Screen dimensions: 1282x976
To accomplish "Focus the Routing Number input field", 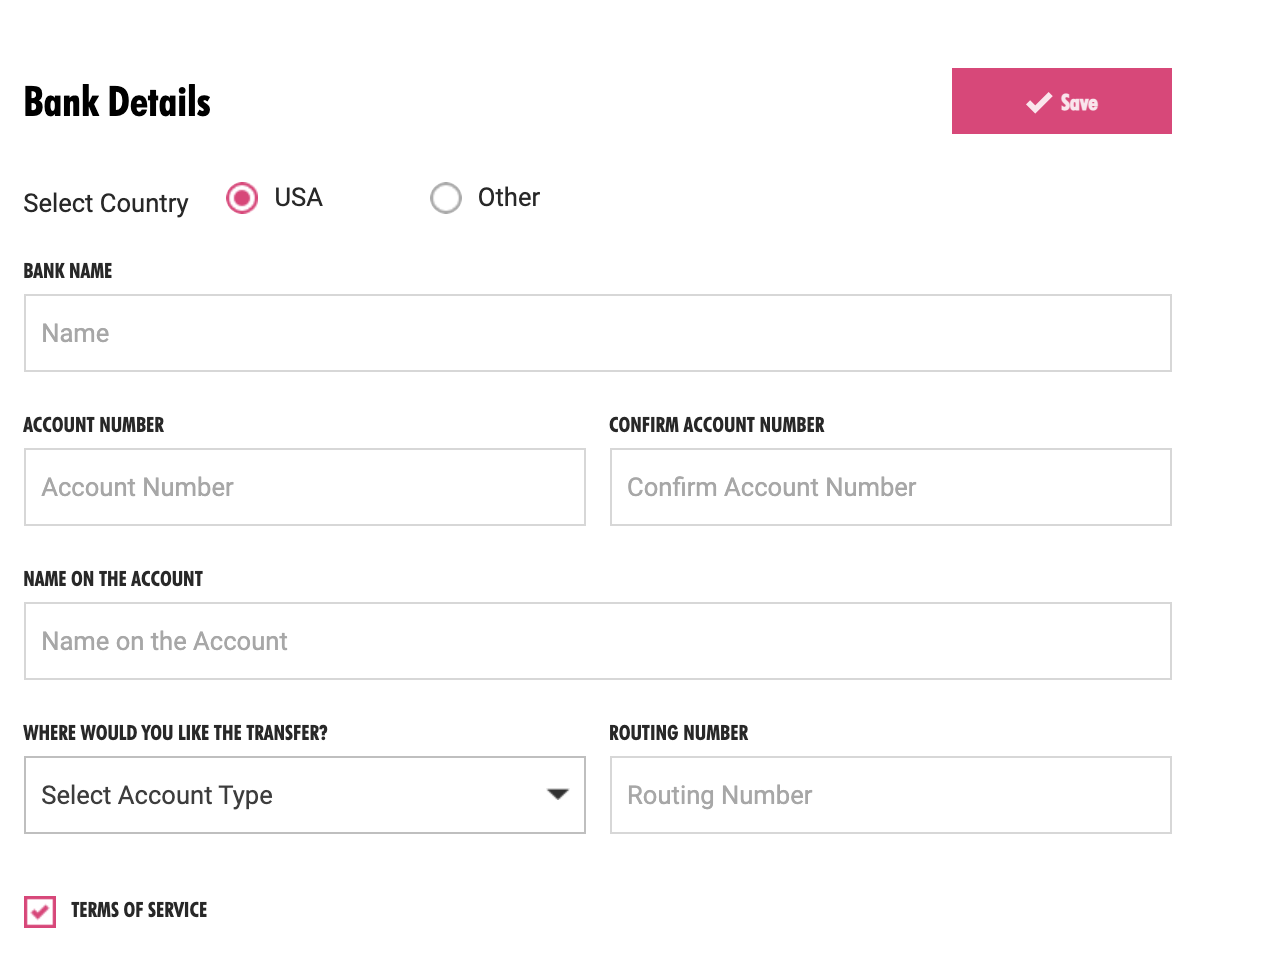I will click(891, 795).
